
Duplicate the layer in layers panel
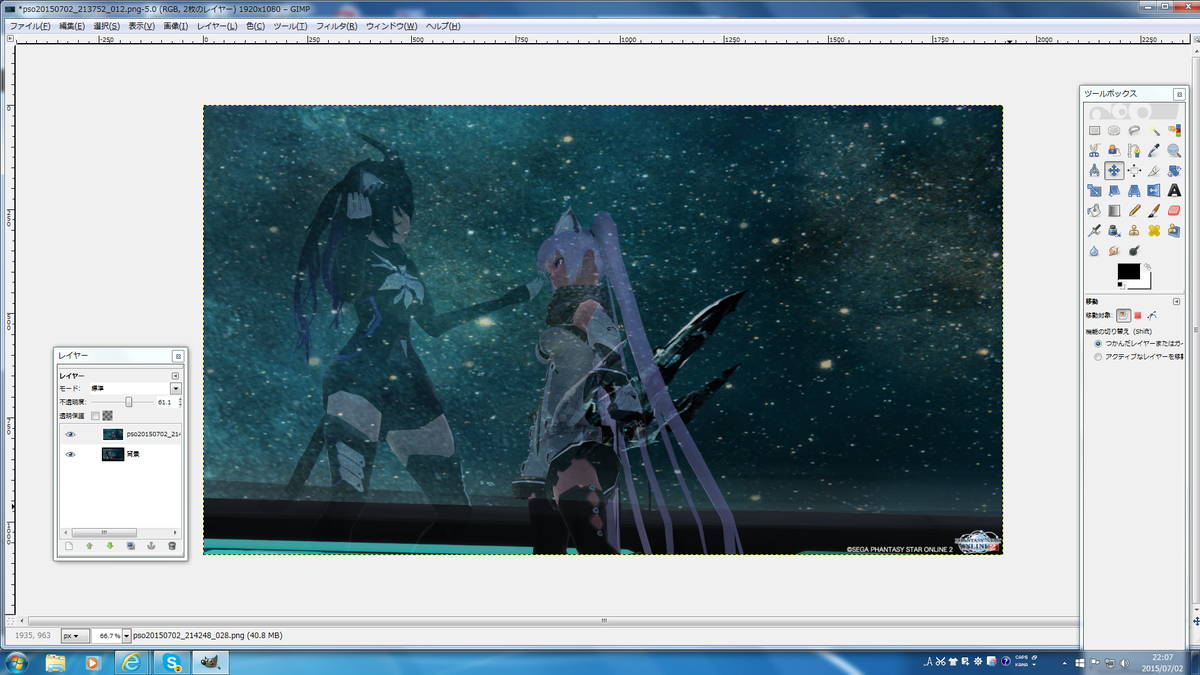pyautogui.click(x=131, y=546)
